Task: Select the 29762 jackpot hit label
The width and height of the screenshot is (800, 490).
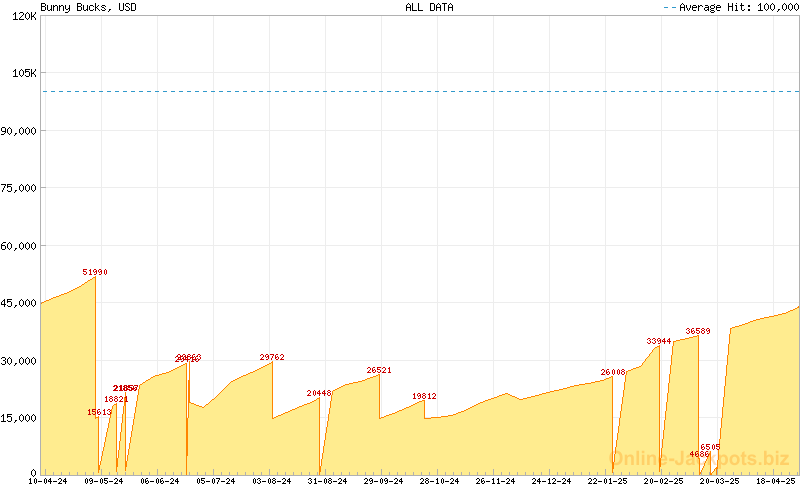Action: click(x=272, y=357)
